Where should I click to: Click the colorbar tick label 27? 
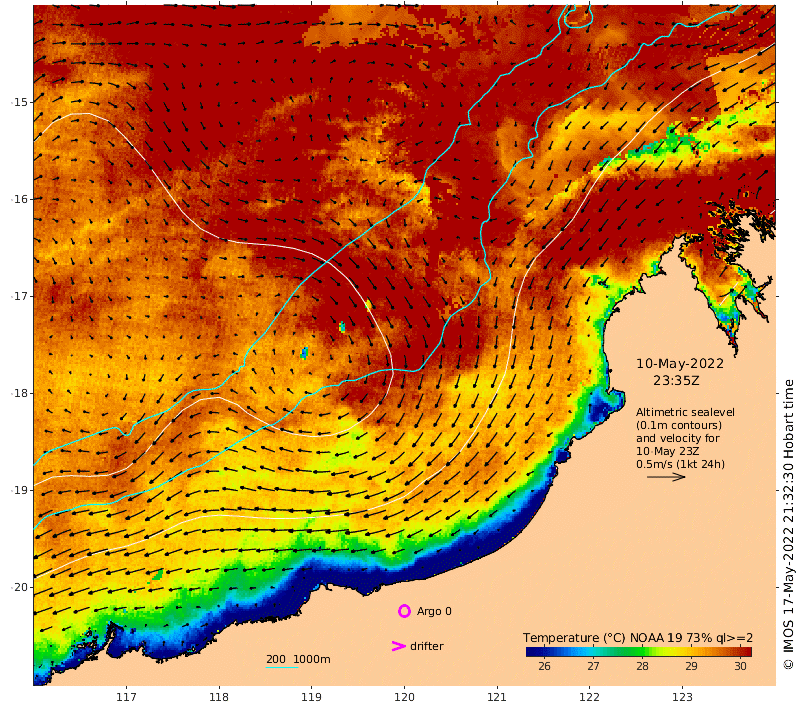pos(593,666)
